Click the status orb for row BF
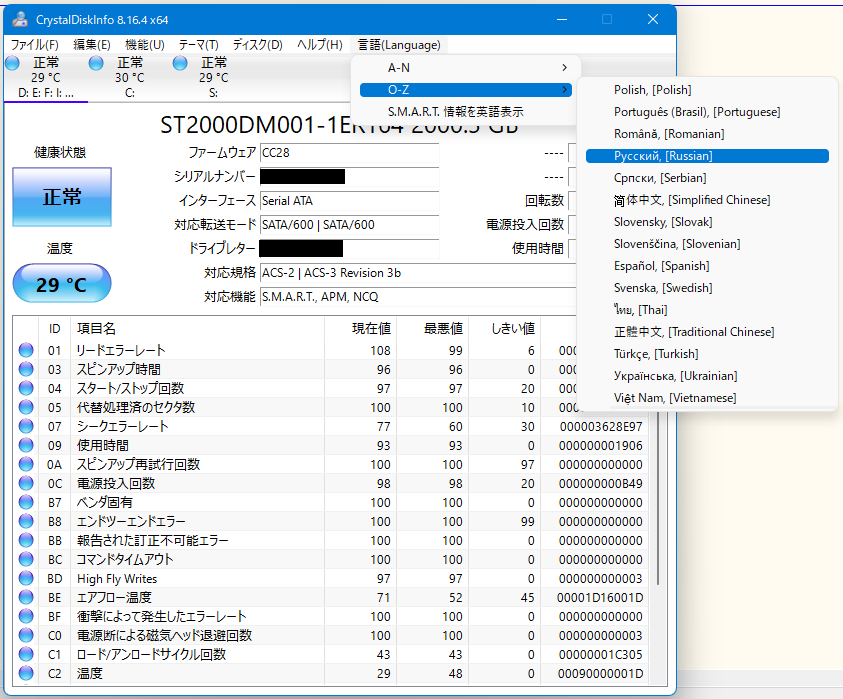This screenshot has width=843, height=699. (26, 616)
